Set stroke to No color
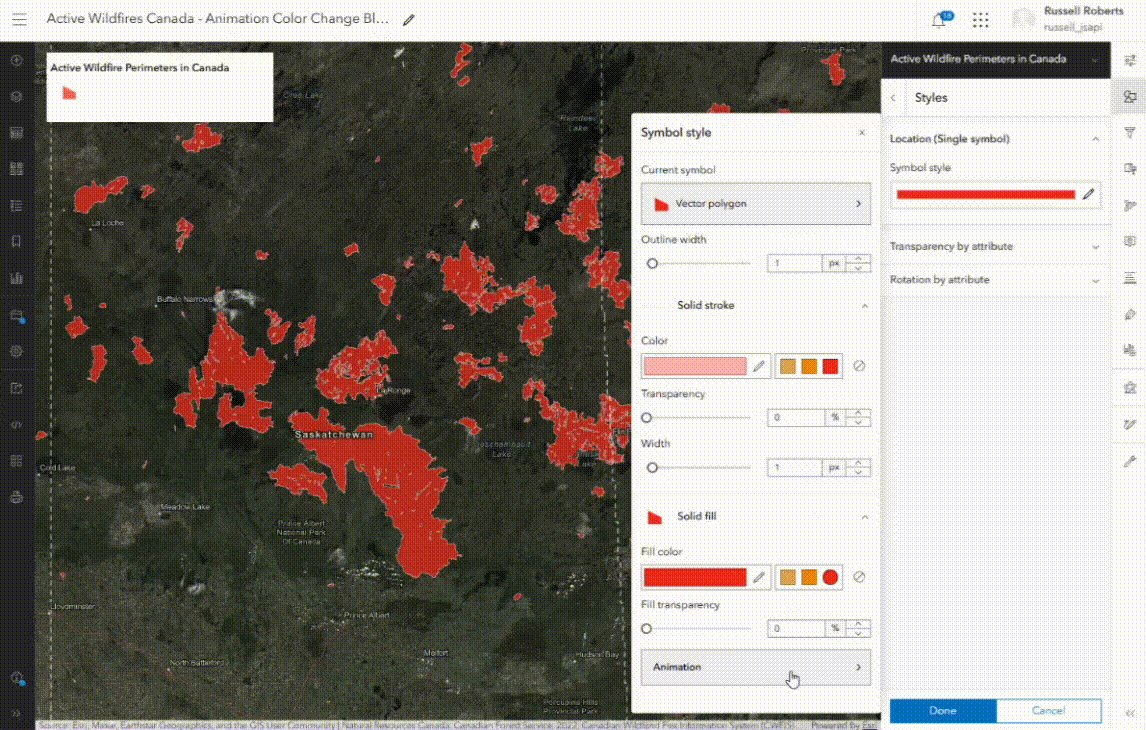 [860, 366]
